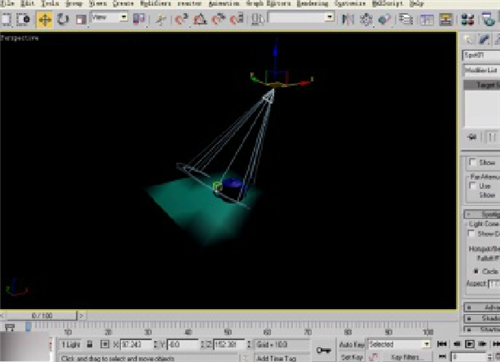Open Mini Curve Editor icon left of trackbar

coord(10,327)
